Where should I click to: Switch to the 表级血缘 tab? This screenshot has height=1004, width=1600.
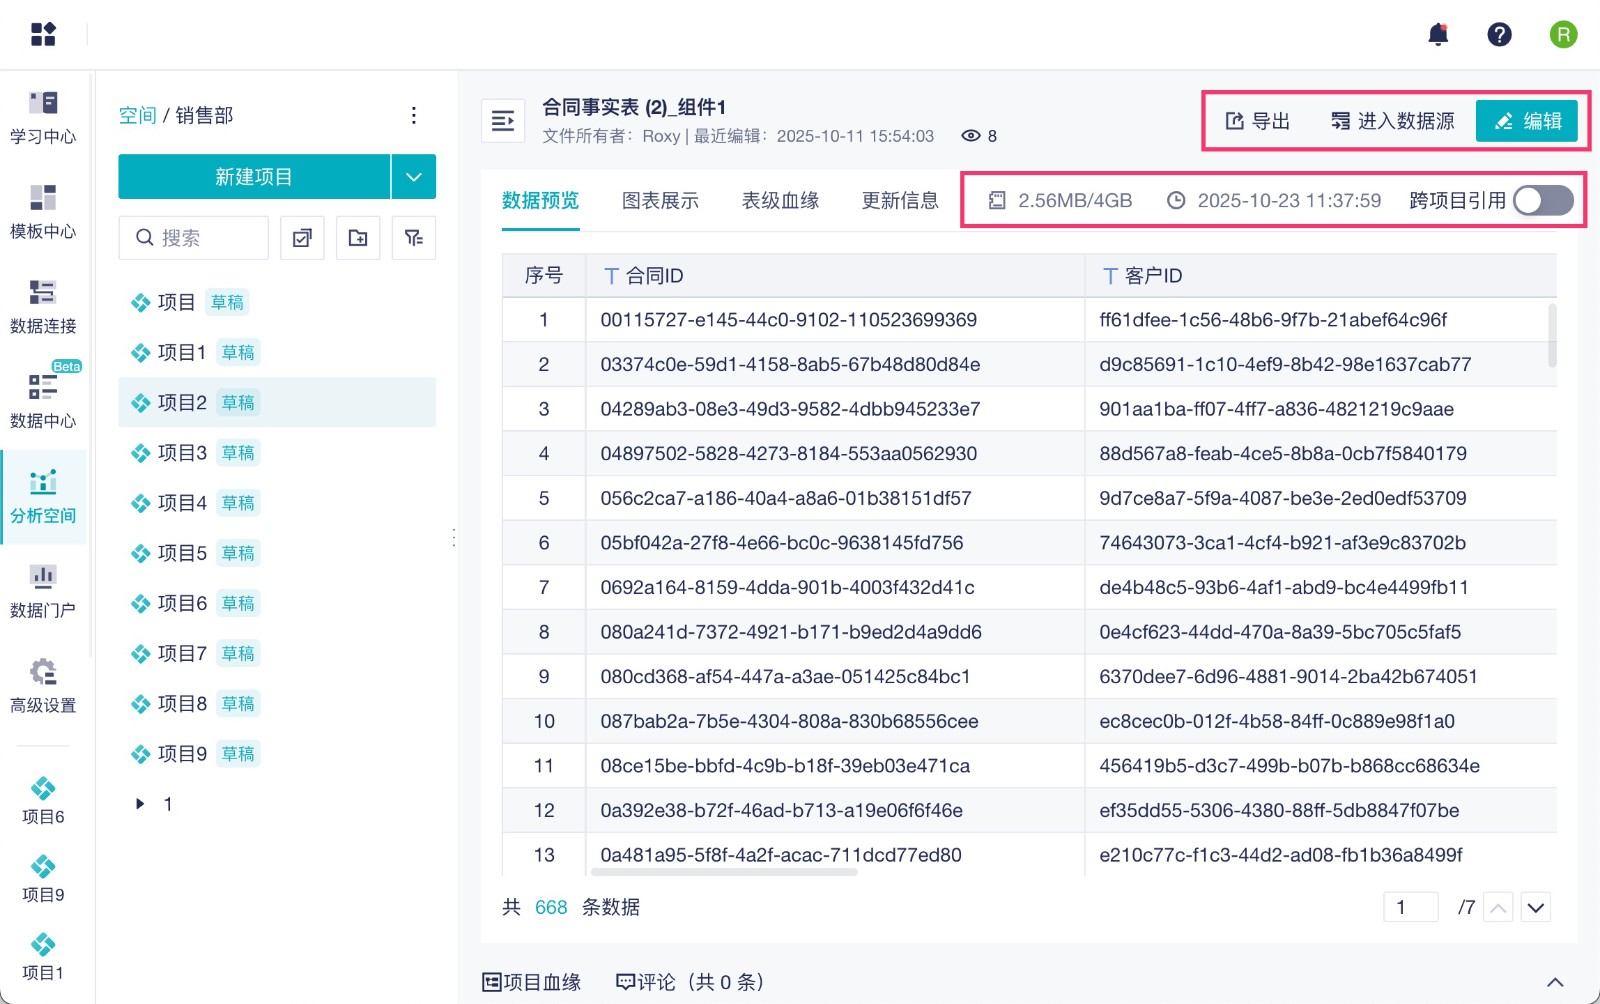pyautogui.click(x=781, y=201)
